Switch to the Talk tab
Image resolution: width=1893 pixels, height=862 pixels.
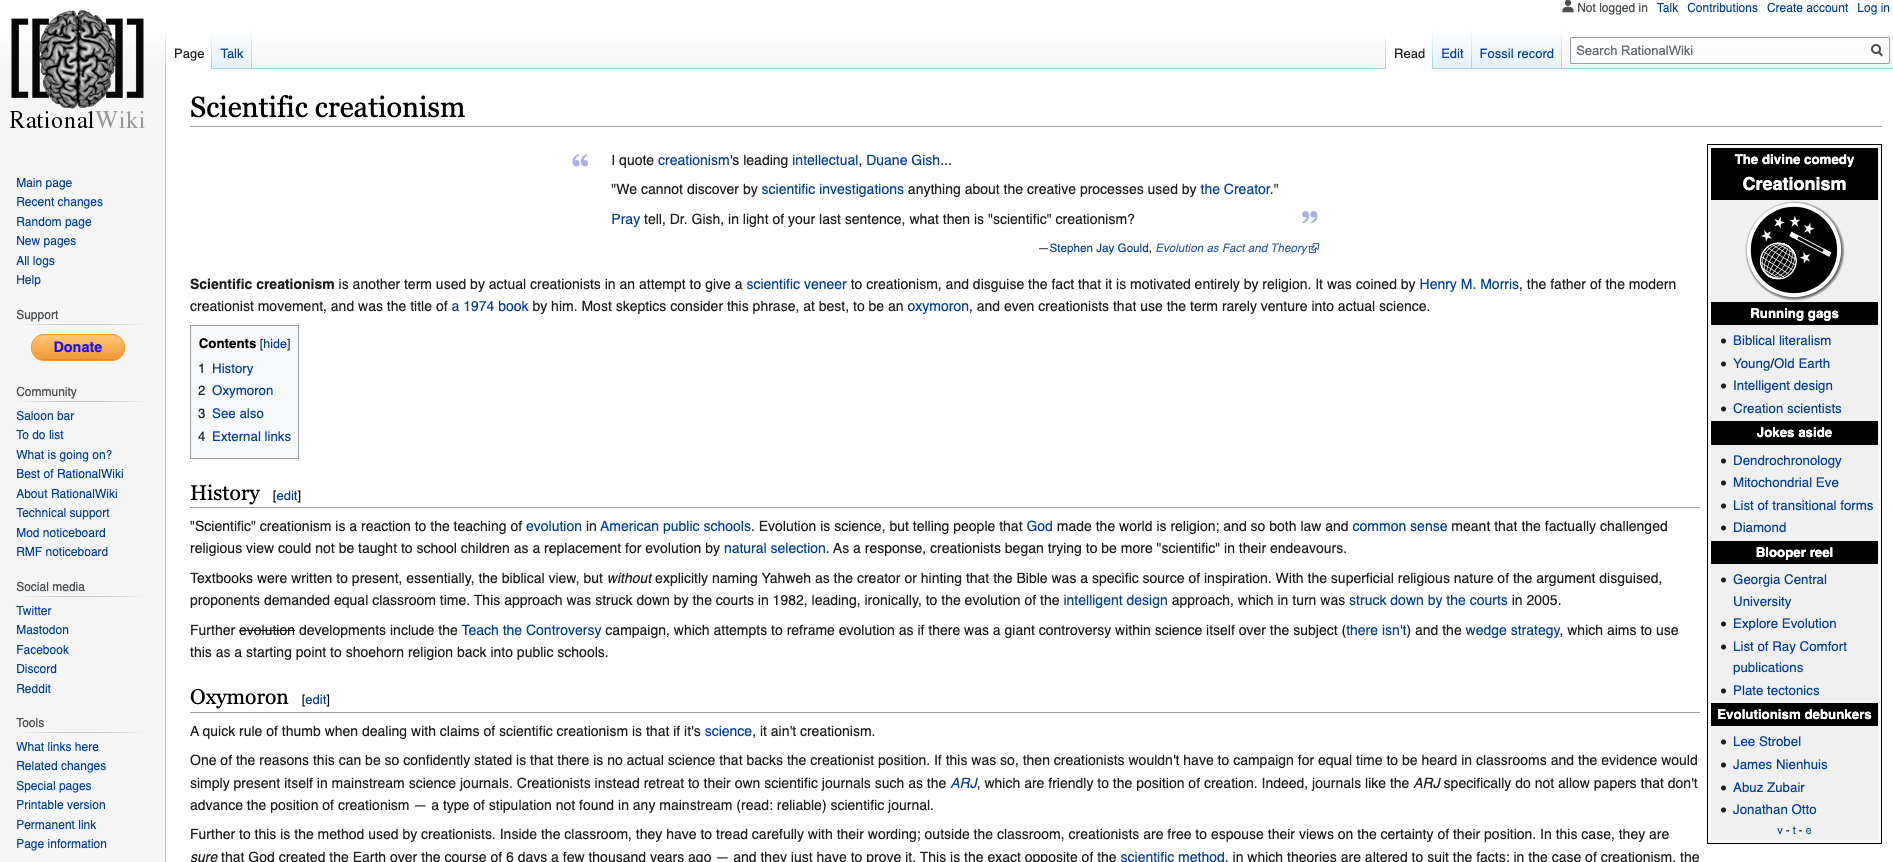(x=232, y=54)
